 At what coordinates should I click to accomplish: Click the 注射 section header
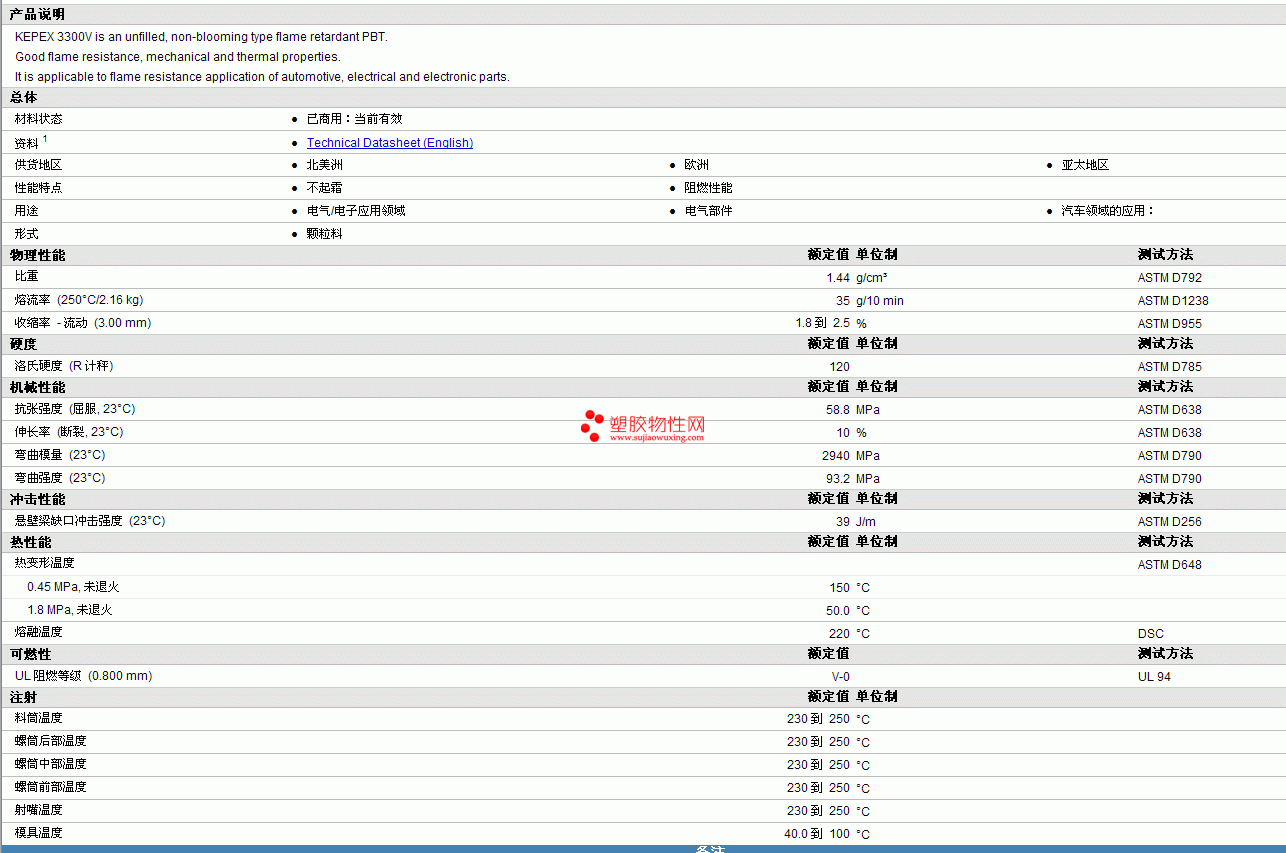pos(24,697)
